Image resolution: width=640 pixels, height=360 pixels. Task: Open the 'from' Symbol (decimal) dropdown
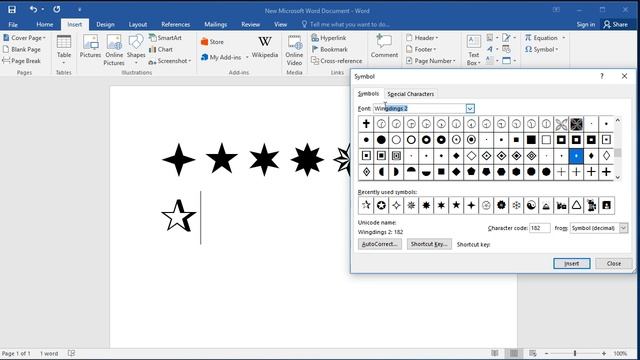(623, 228)
